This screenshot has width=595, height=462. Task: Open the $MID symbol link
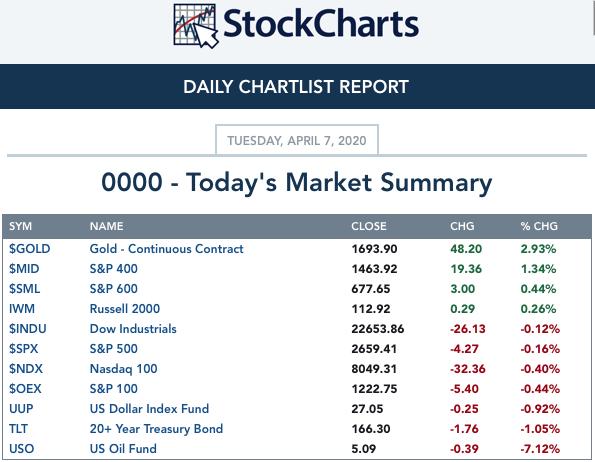(x=24, y=269)
